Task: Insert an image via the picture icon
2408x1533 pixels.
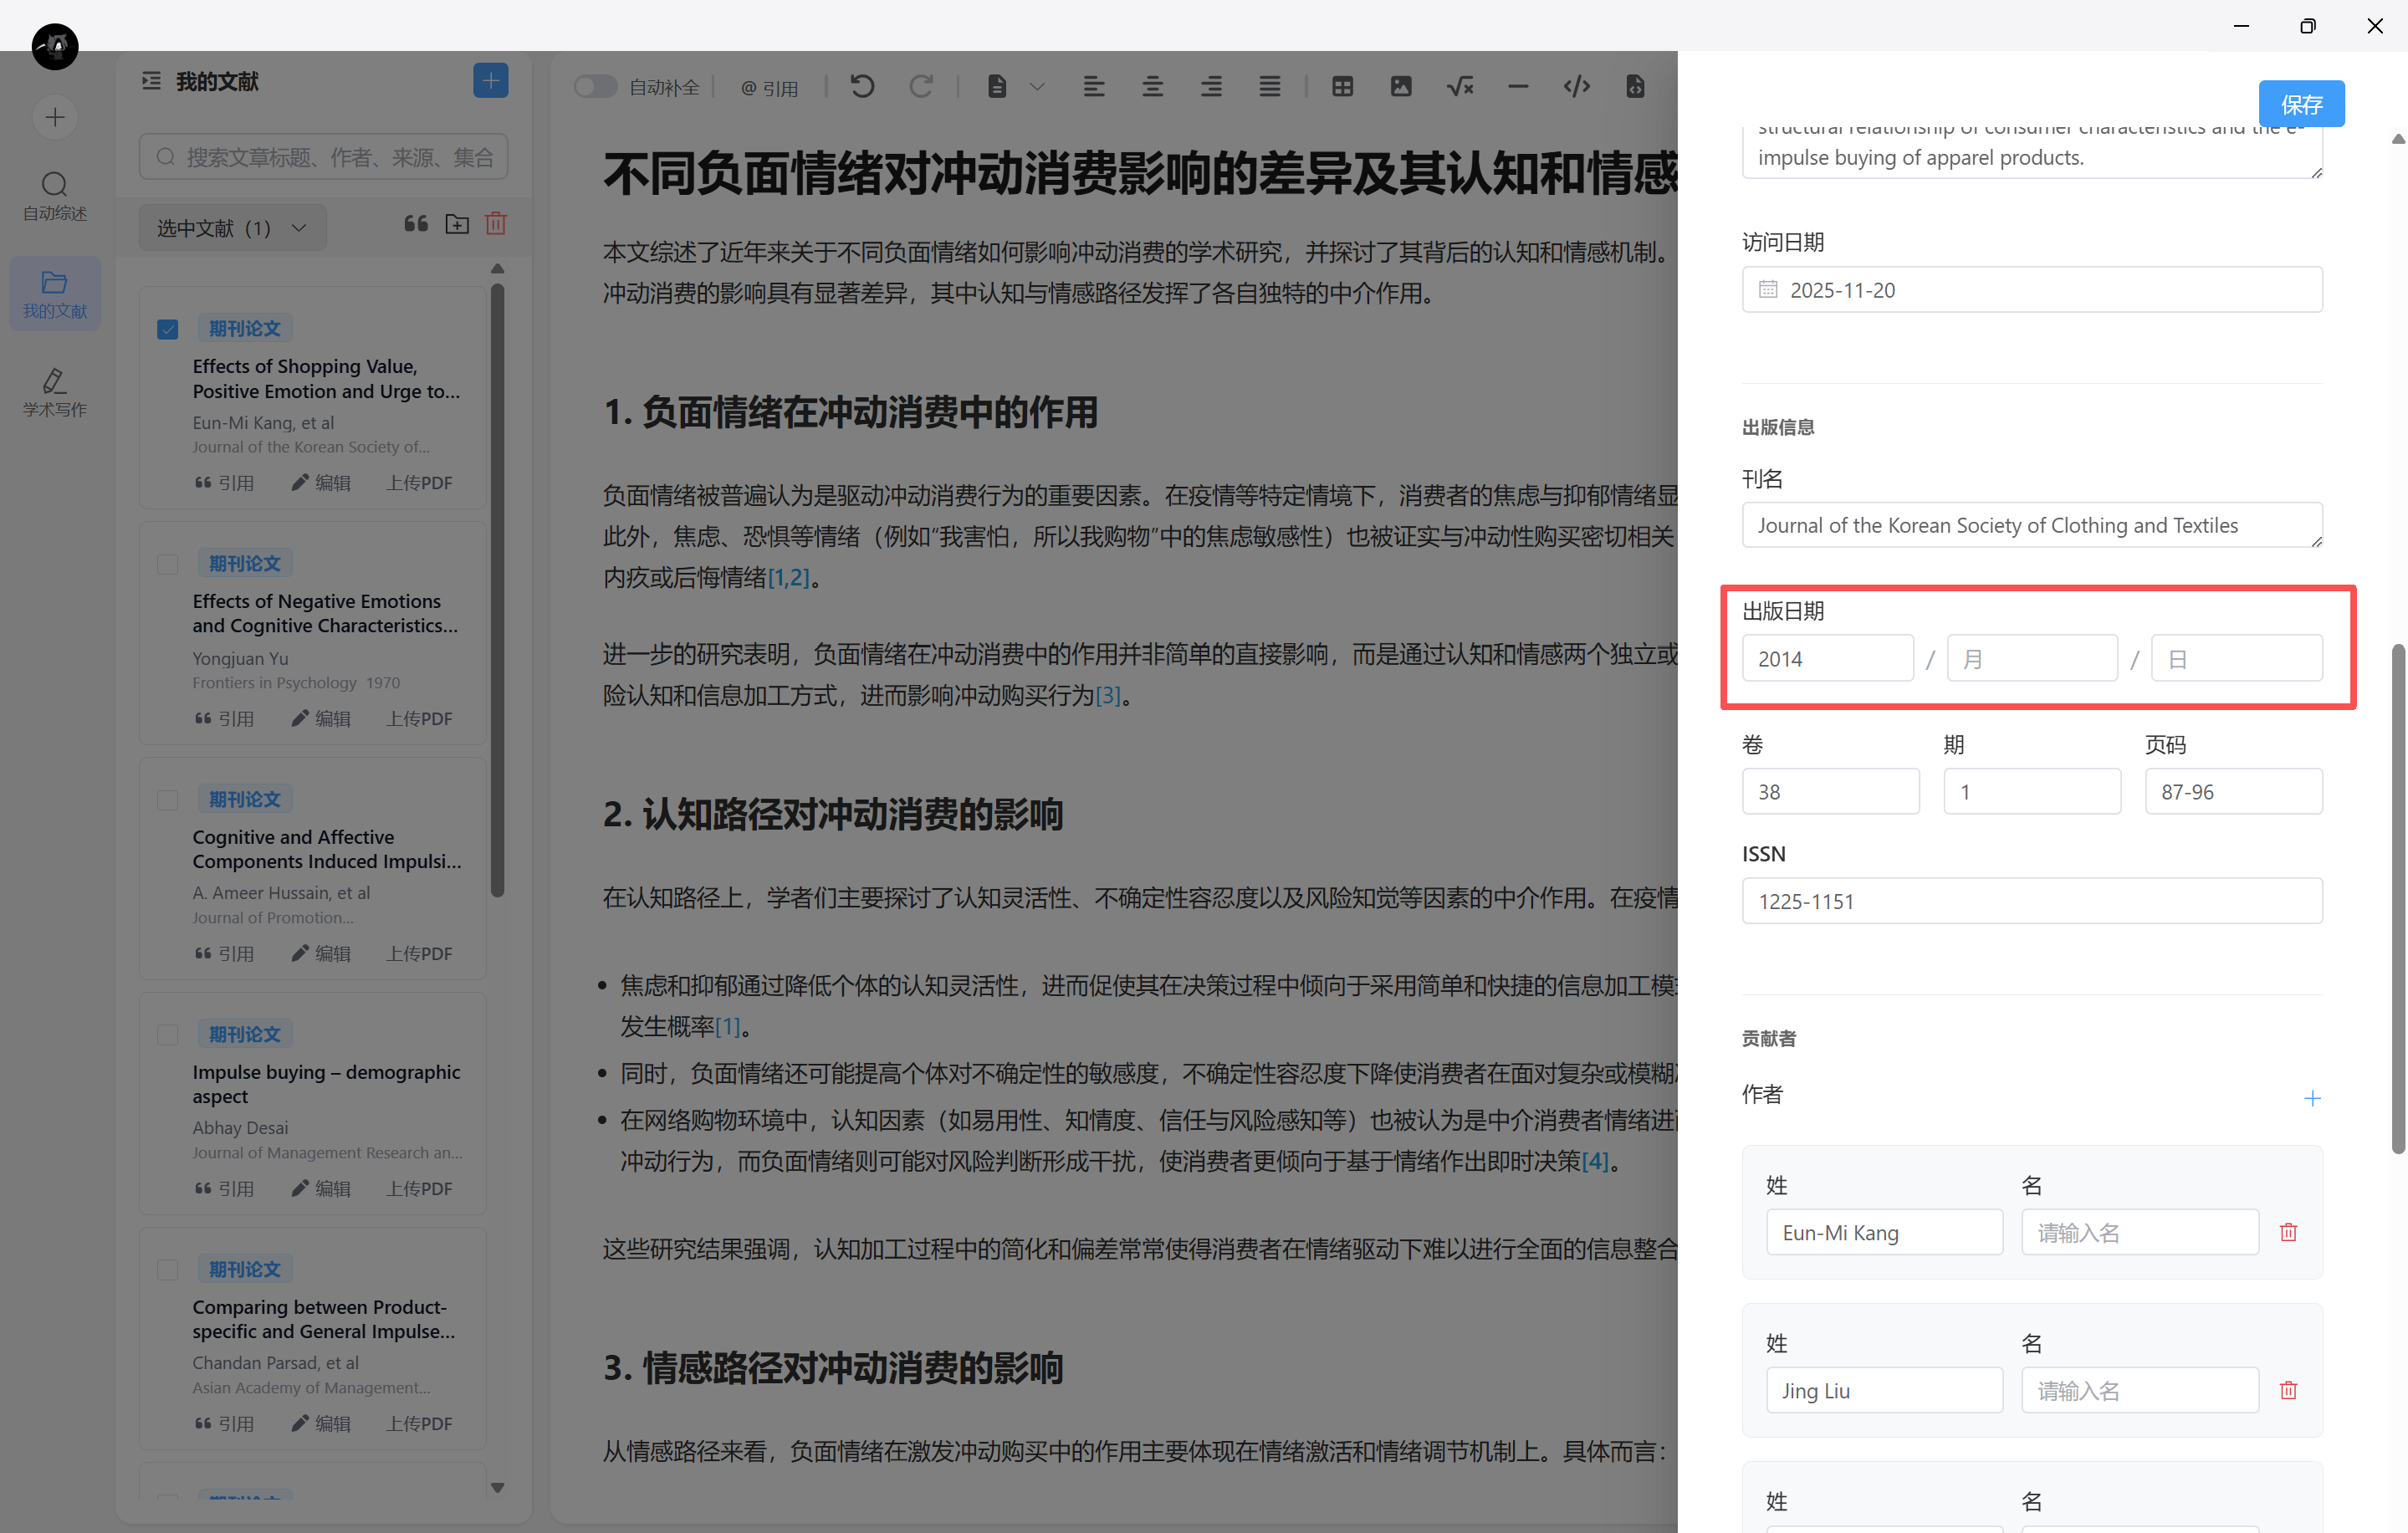Action: pos(1400,87)
